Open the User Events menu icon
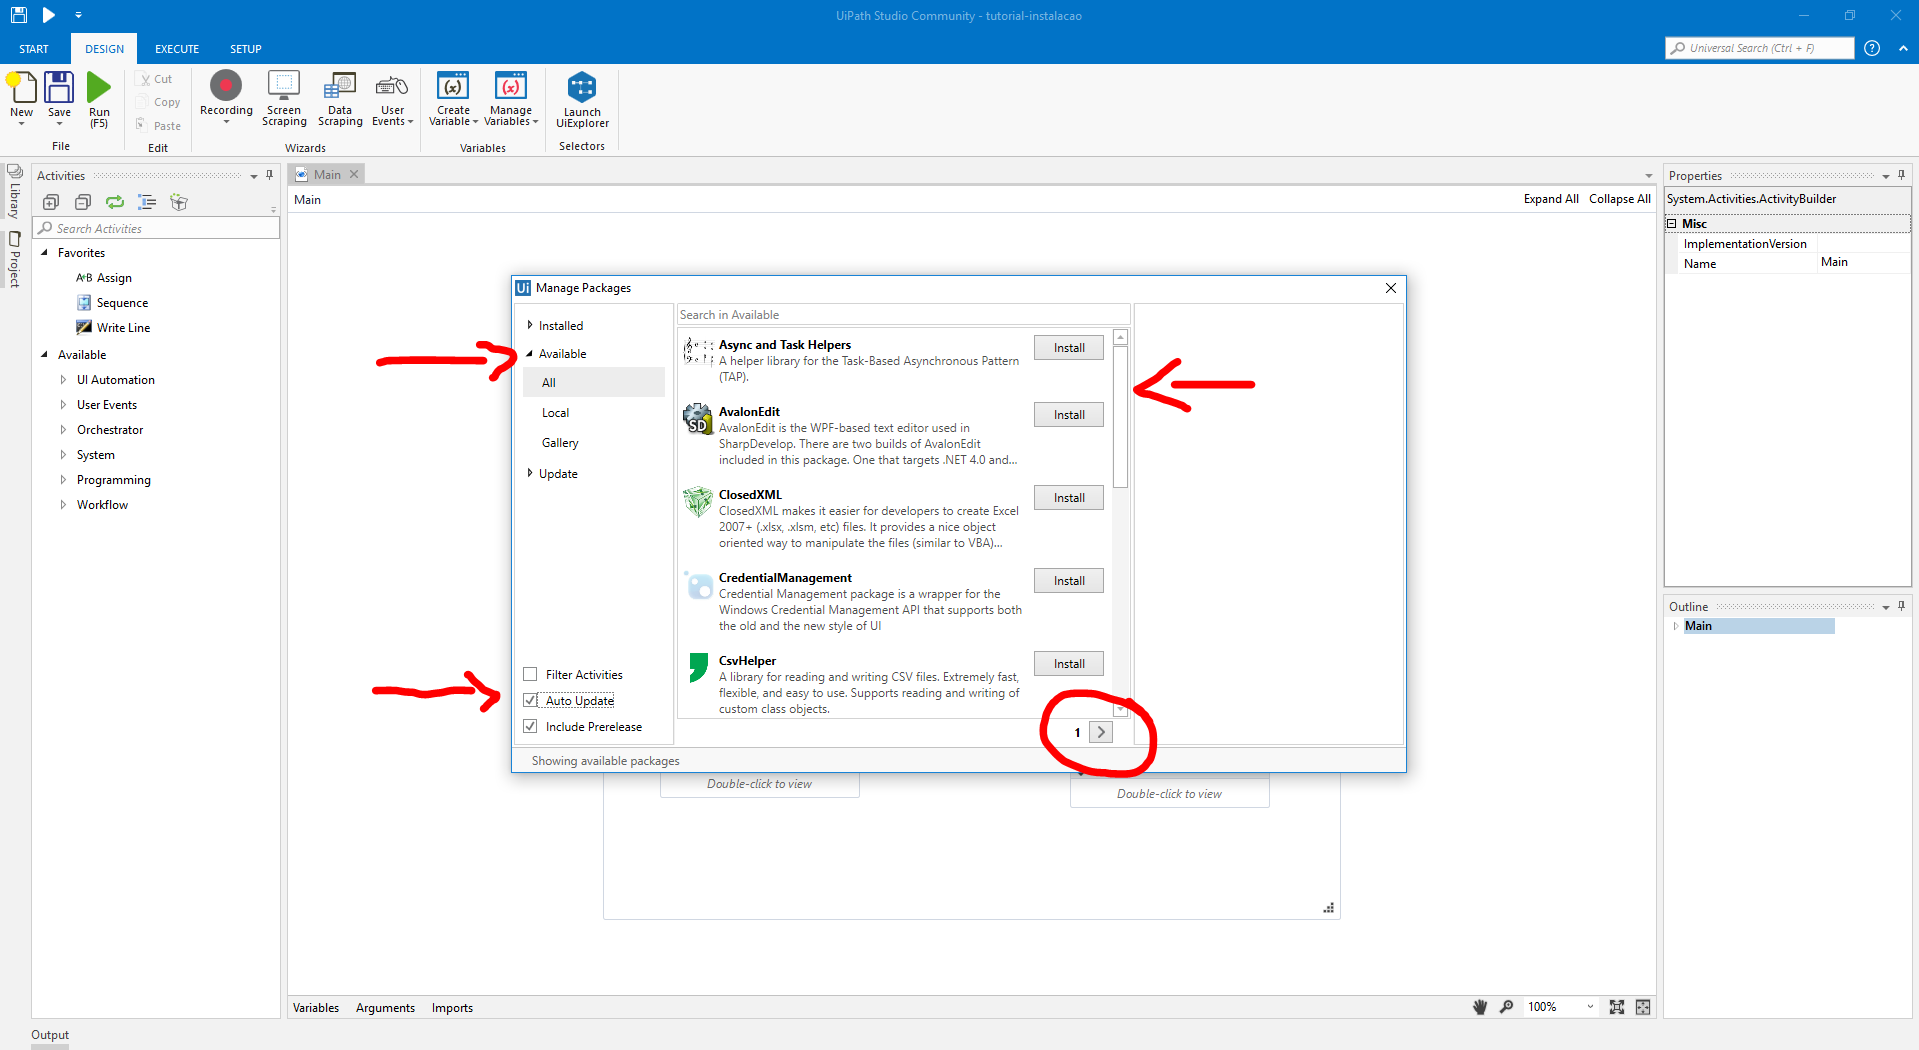 (392, 86)
